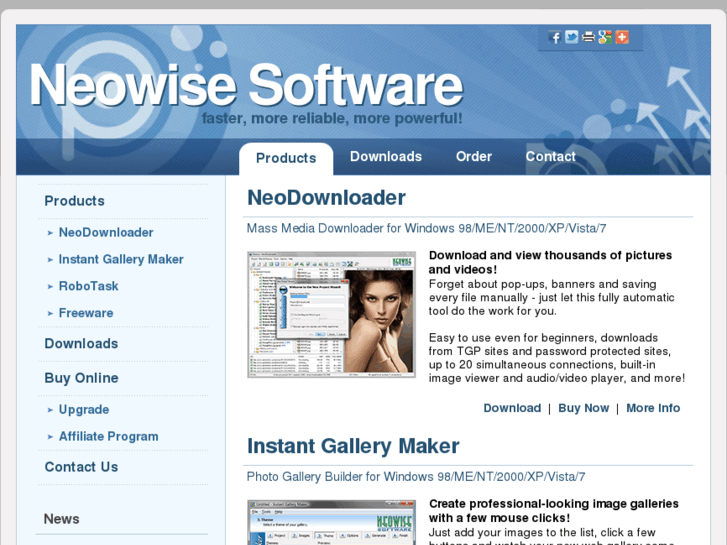The image size is (727, 545).
Task: Click the arrow bullet beside Upgrade
Action: pyautogui.click(x=50, y=410)
